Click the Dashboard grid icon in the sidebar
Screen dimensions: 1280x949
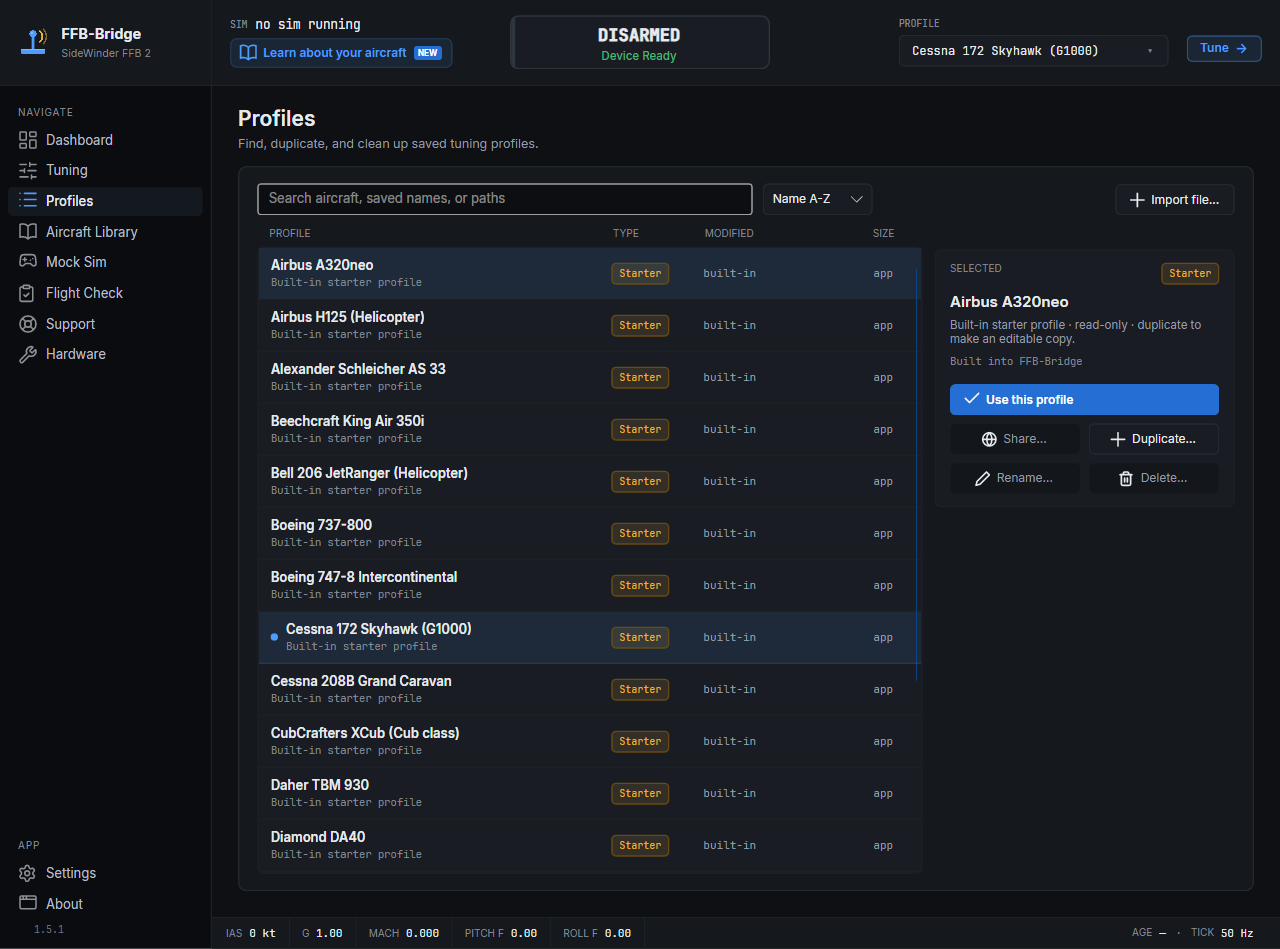[28, 140]
